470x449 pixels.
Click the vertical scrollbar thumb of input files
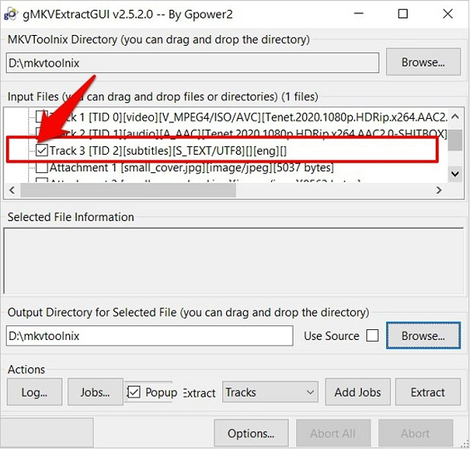455,140
